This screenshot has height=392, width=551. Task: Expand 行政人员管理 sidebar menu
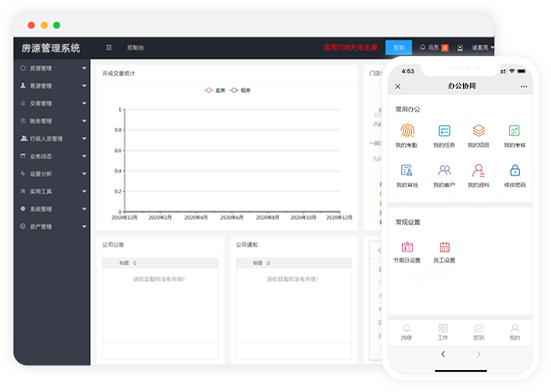coord(53,138)
